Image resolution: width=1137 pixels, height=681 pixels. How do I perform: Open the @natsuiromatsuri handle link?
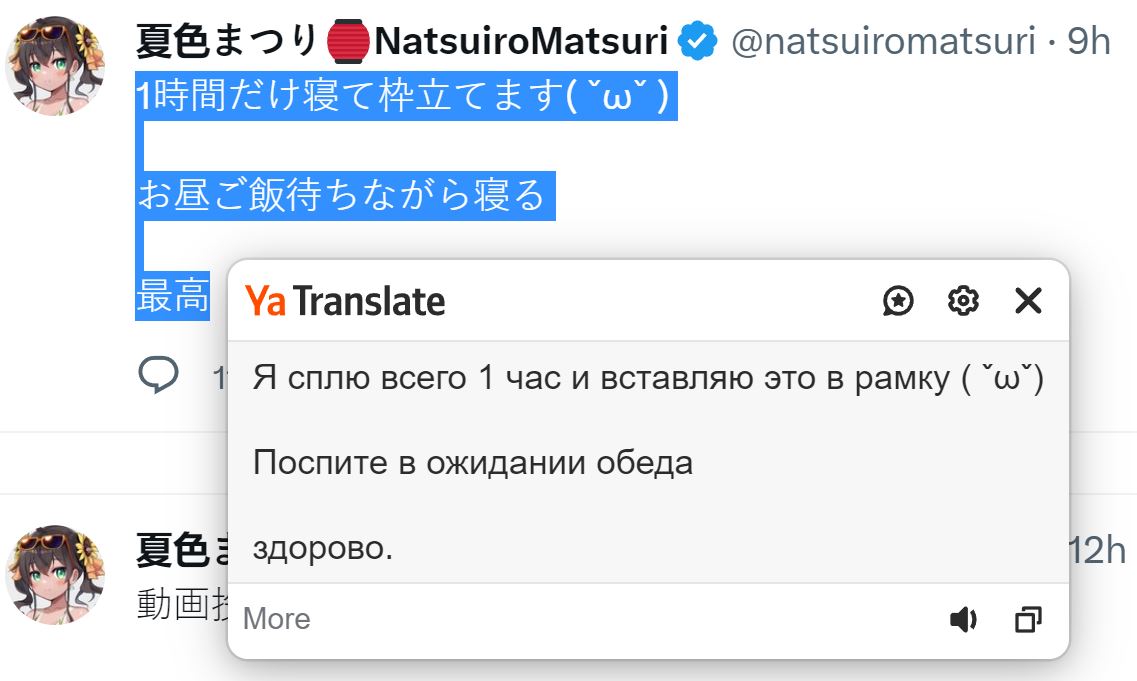pyautogui.click(x=883, y=42)
